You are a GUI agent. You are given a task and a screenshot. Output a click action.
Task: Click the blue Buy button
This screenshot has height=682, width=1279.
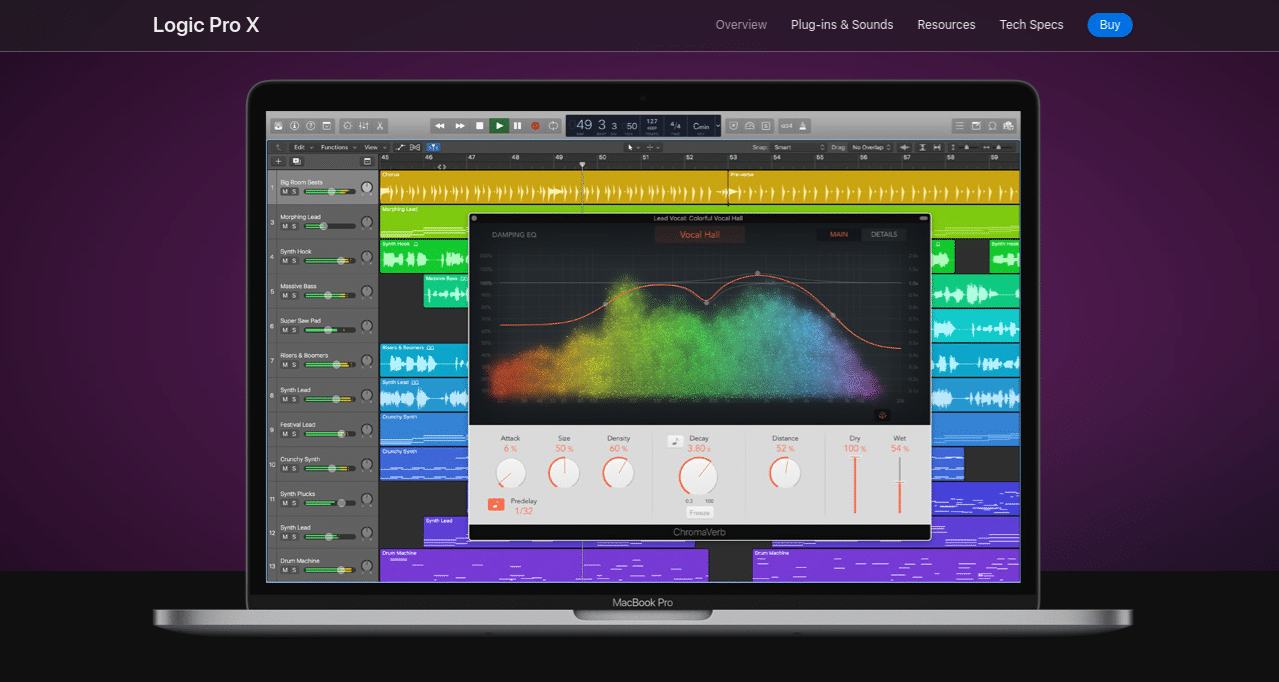pos(1109,25)
